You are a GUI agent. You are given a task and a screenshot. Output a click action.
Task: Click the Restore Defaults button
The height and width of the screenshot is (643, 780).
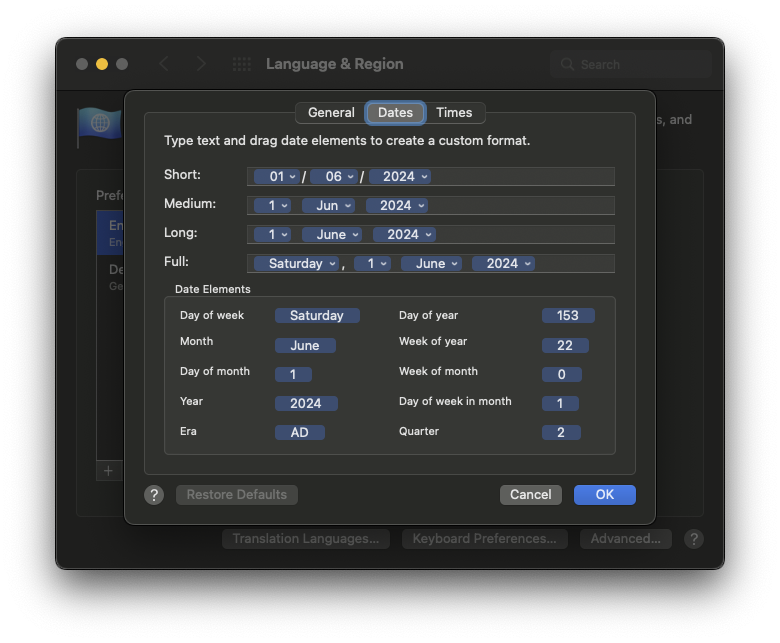[237, 495]
